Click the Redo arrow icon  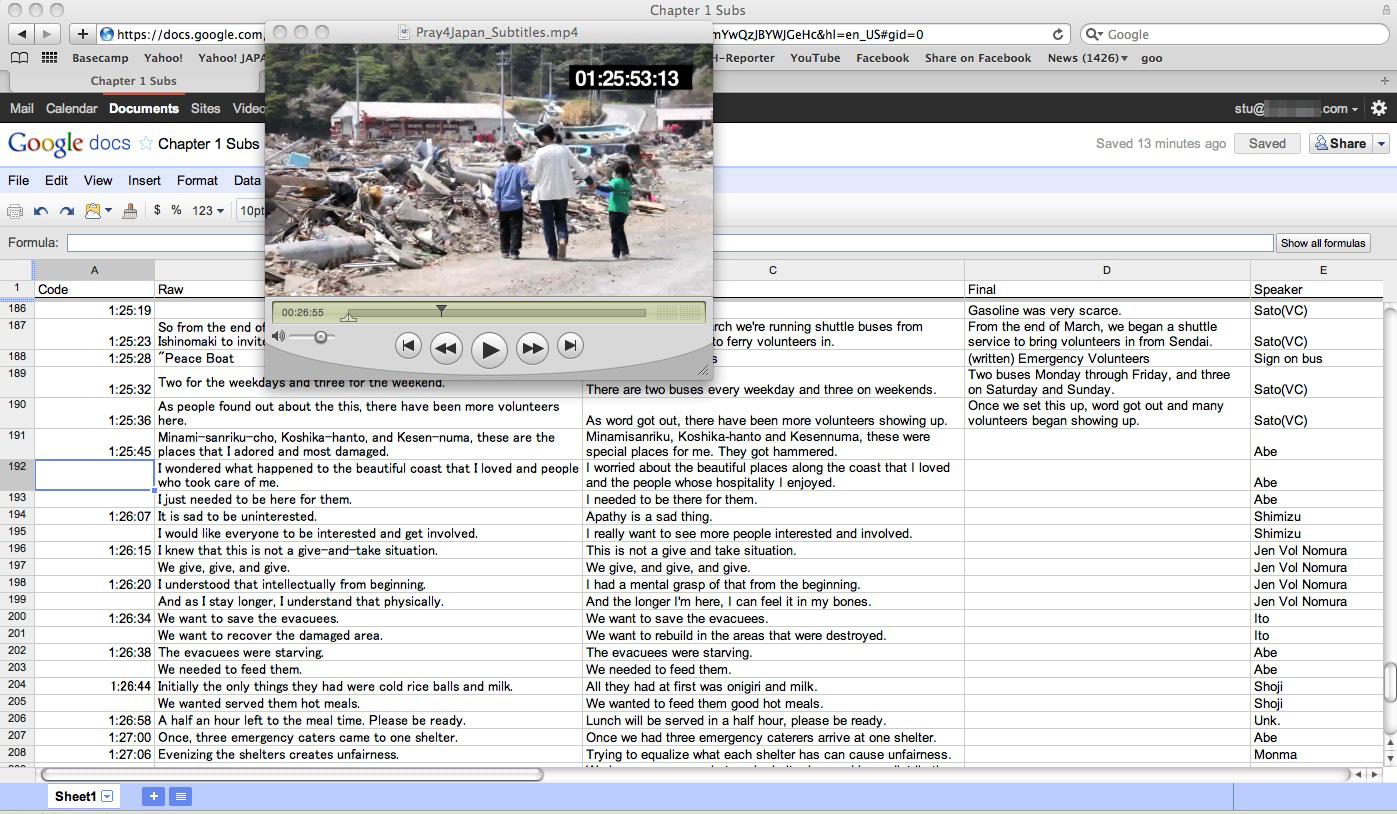(67, 211)
